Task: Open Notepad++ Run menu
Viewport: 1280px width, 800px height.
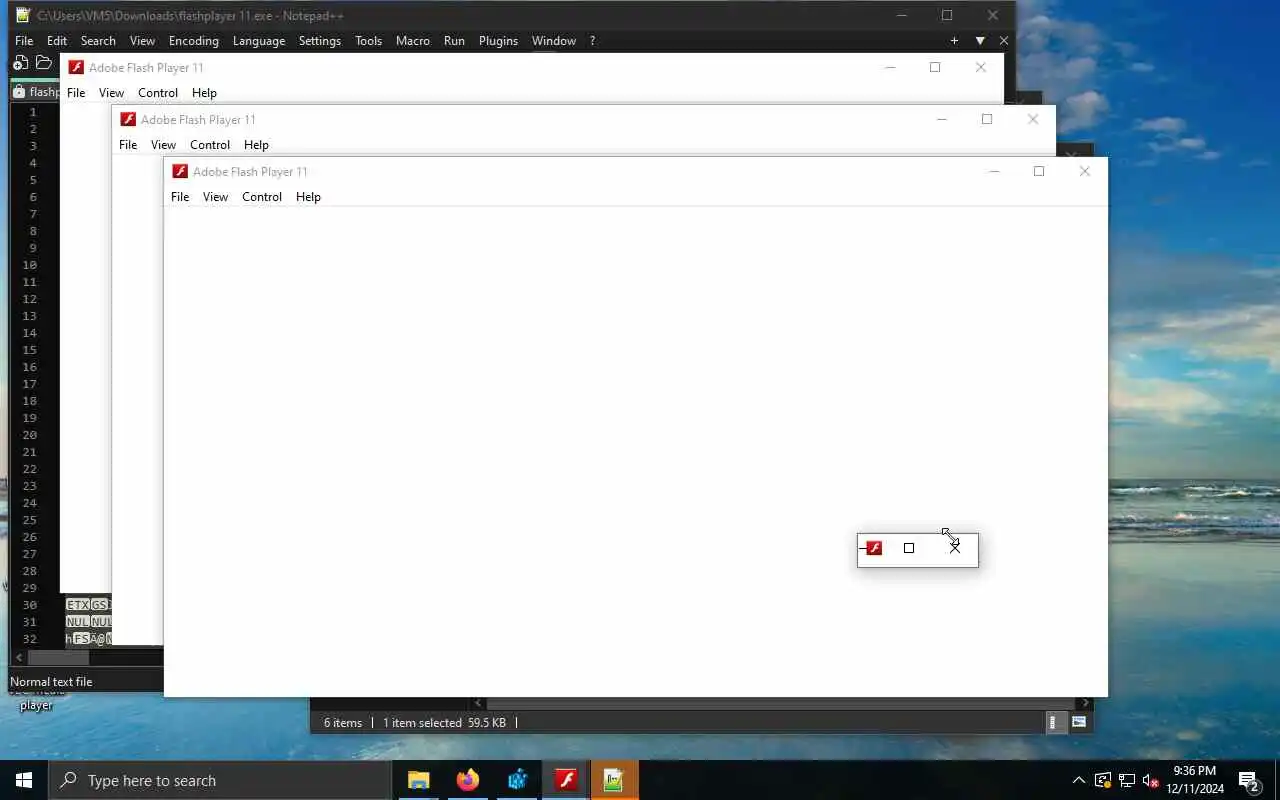Action: coord(454,41)
